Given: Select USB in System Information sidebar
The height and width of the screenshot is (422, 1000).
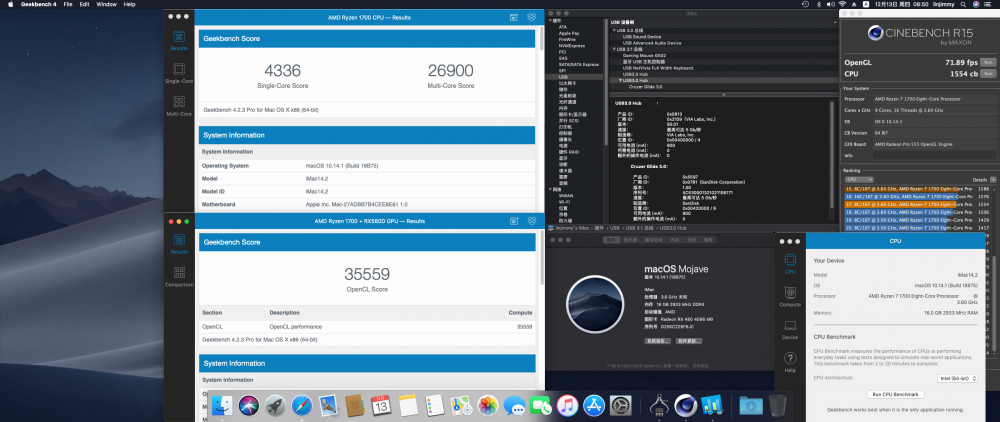Looking at the screenshot, I should point(563,77).
